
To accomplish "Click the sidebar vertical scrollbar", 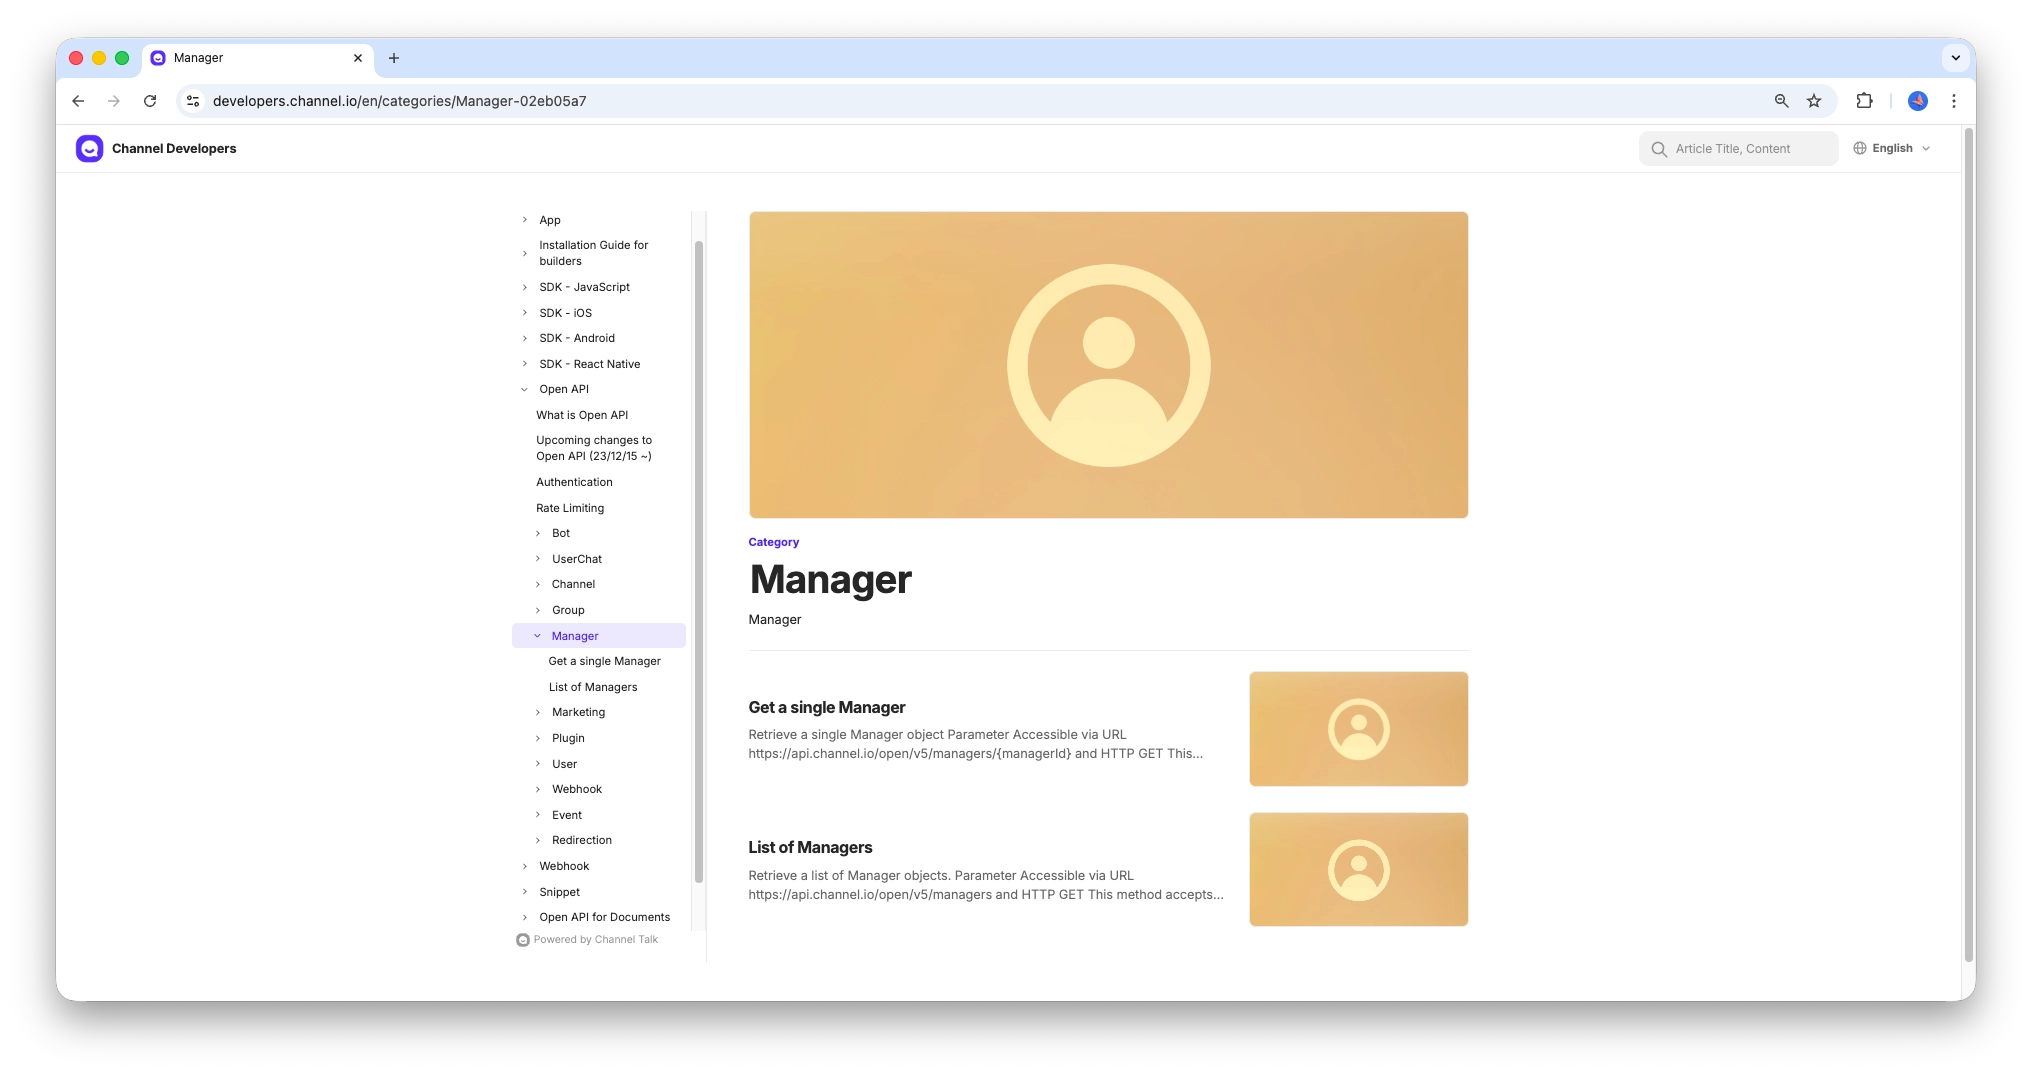I will tap(698, 560).
